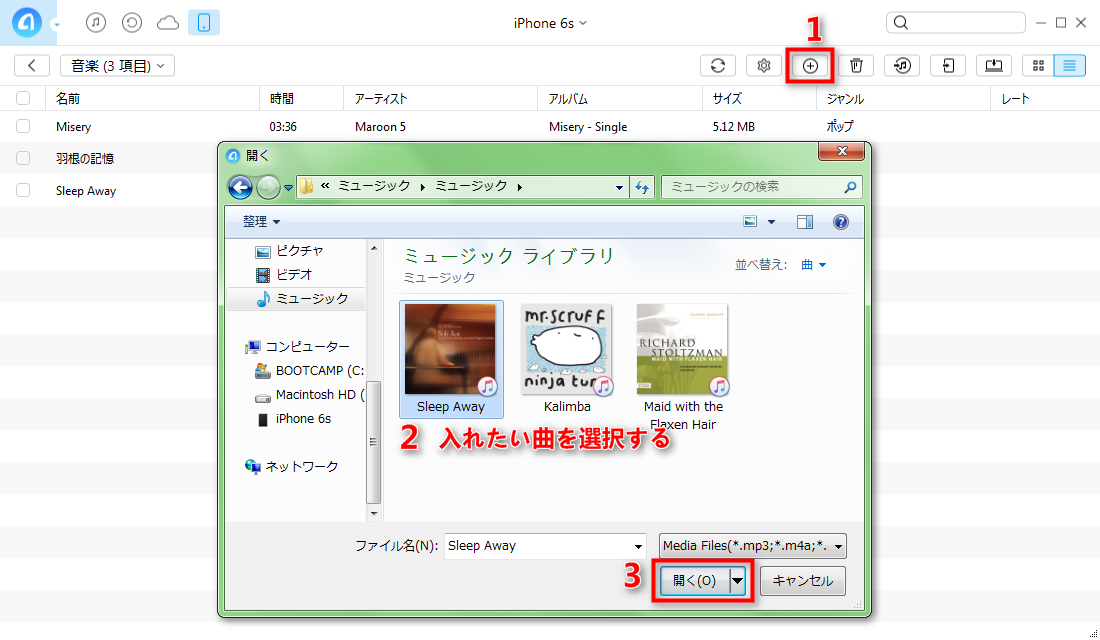
Task: Open Macintosh HD in sidebar
Action: tap(309, 394)
